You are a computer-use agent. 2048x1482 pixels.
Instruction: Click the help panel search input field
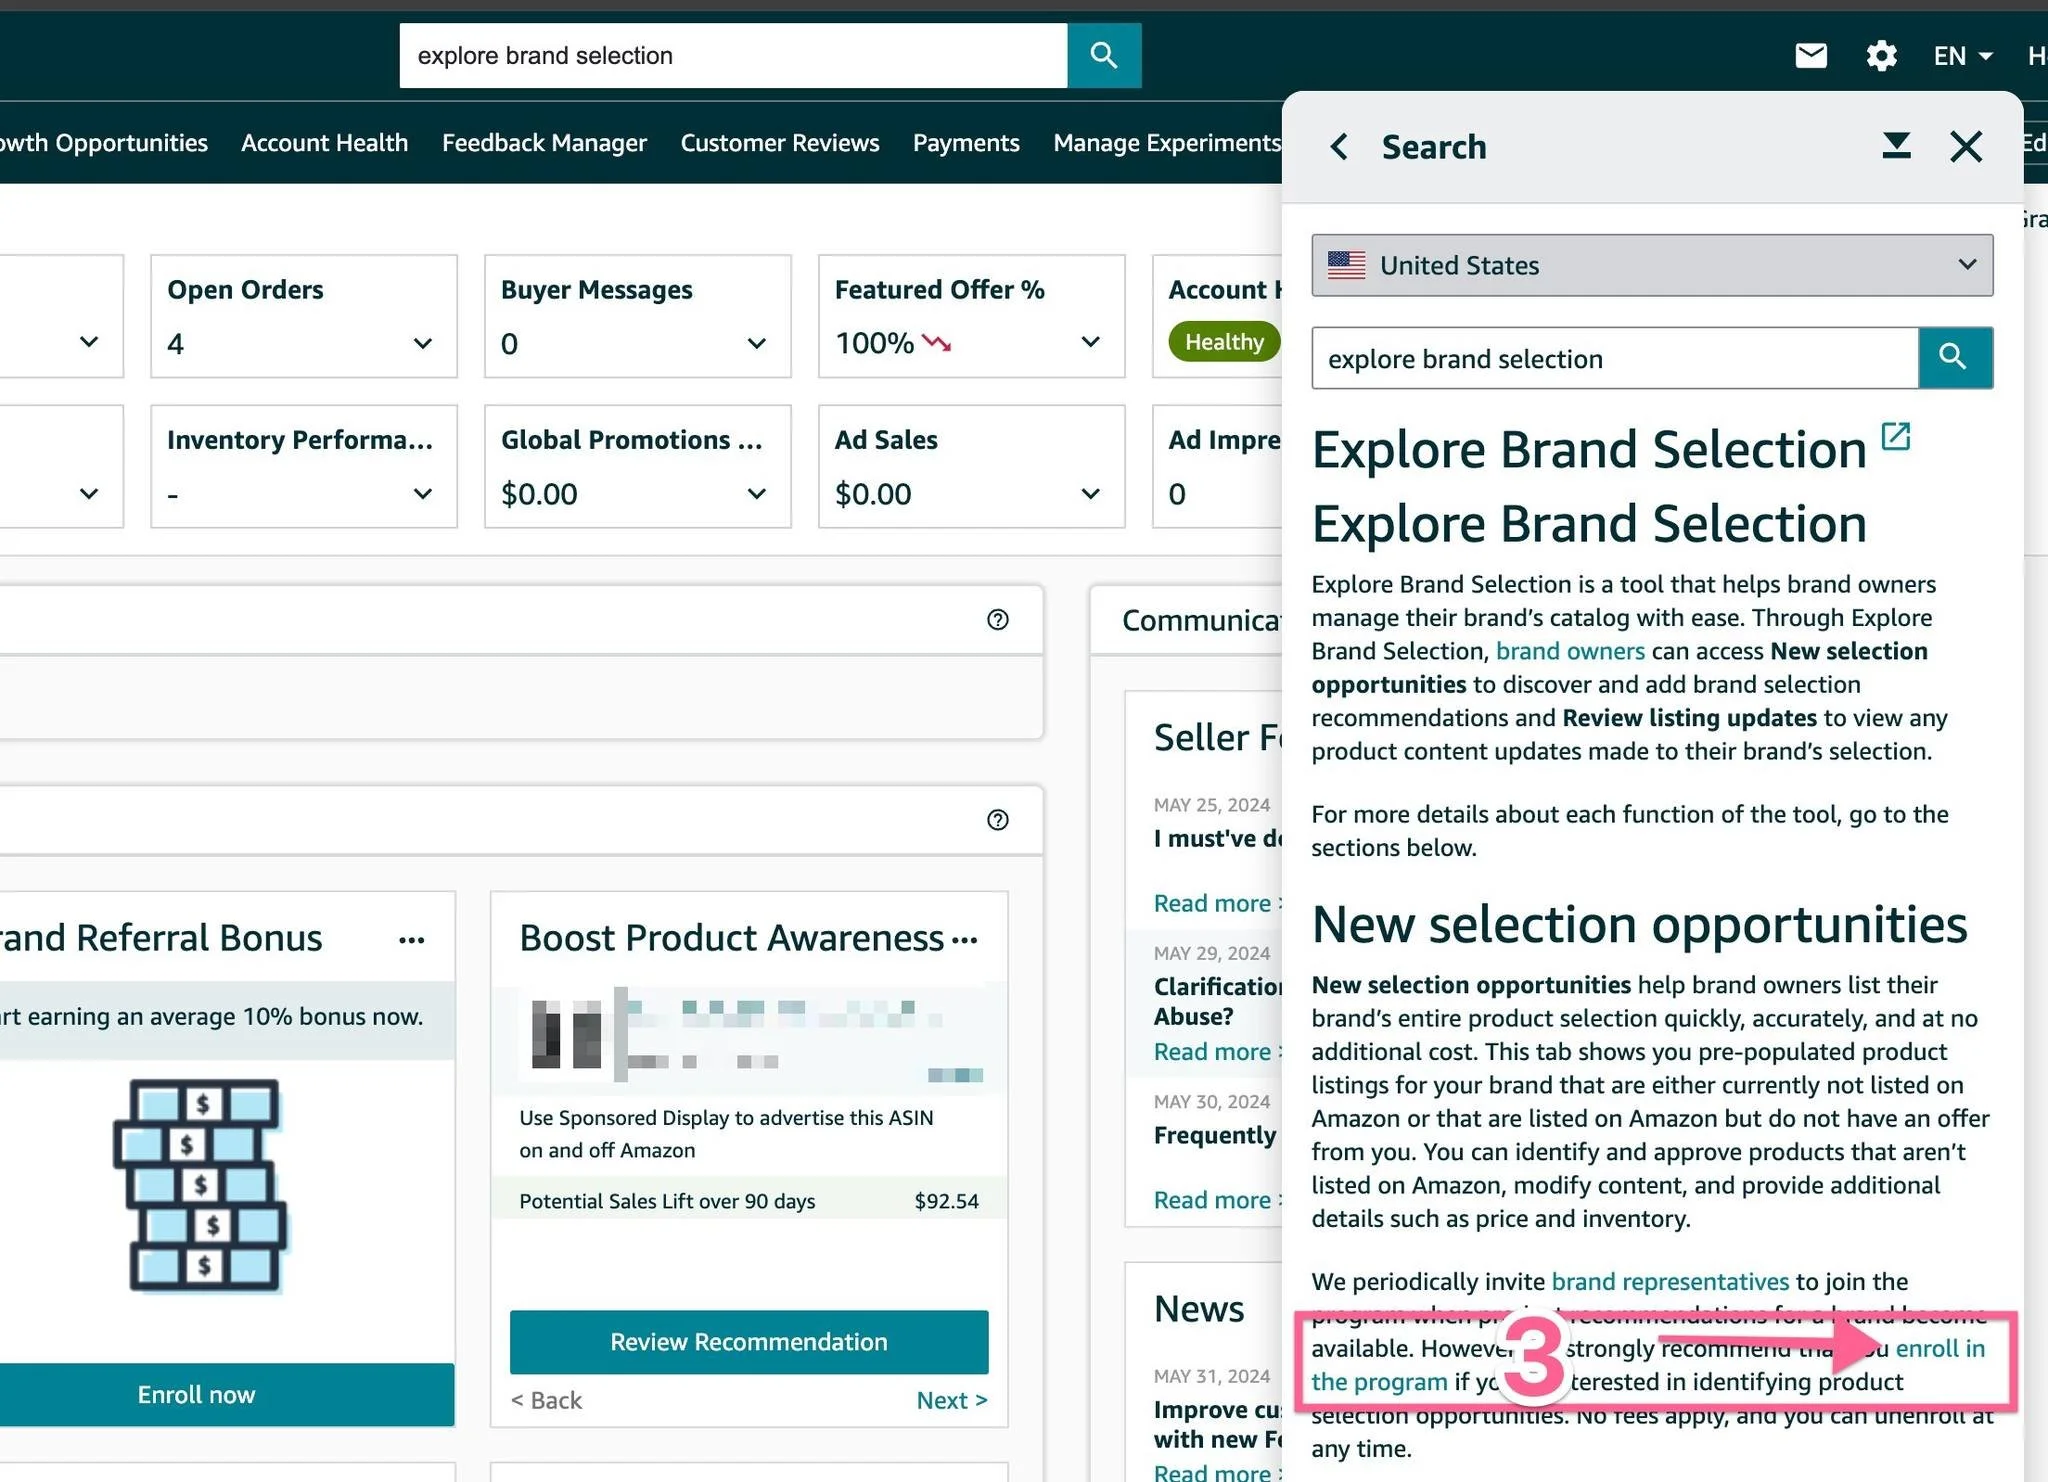click(x=1614, y=358)
